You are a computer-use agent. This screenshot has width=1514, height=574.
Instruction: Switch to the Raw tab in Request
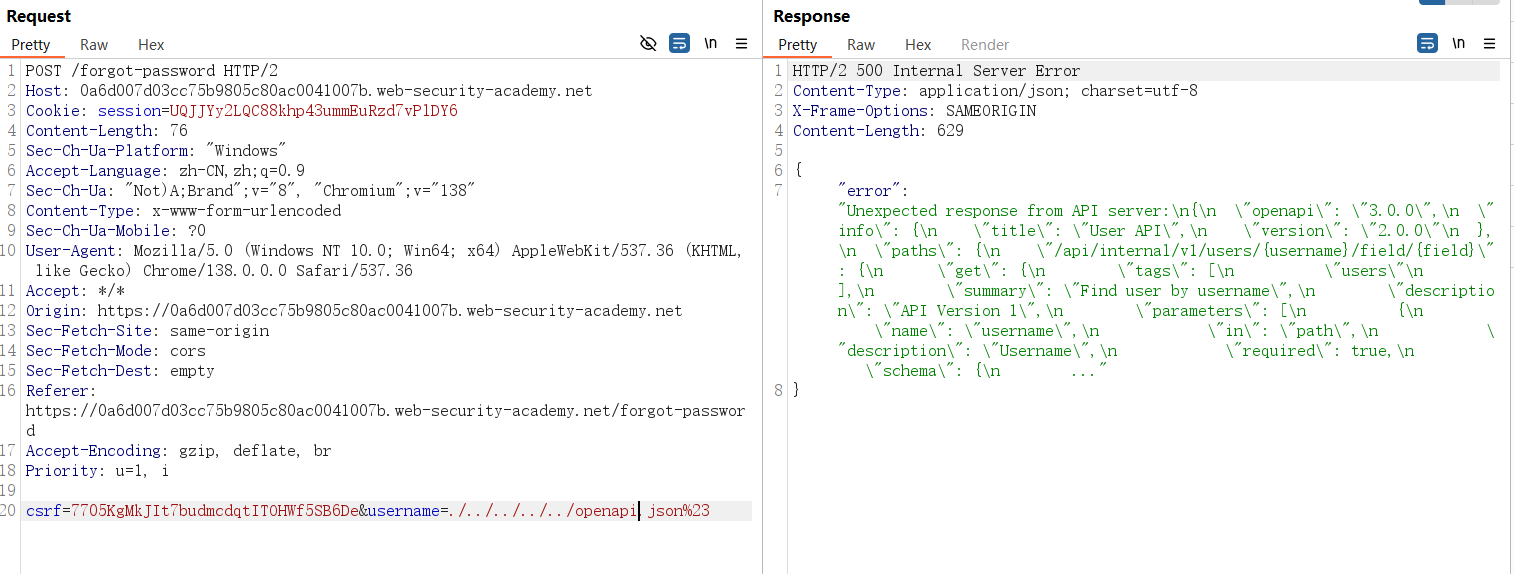(94, 45)
